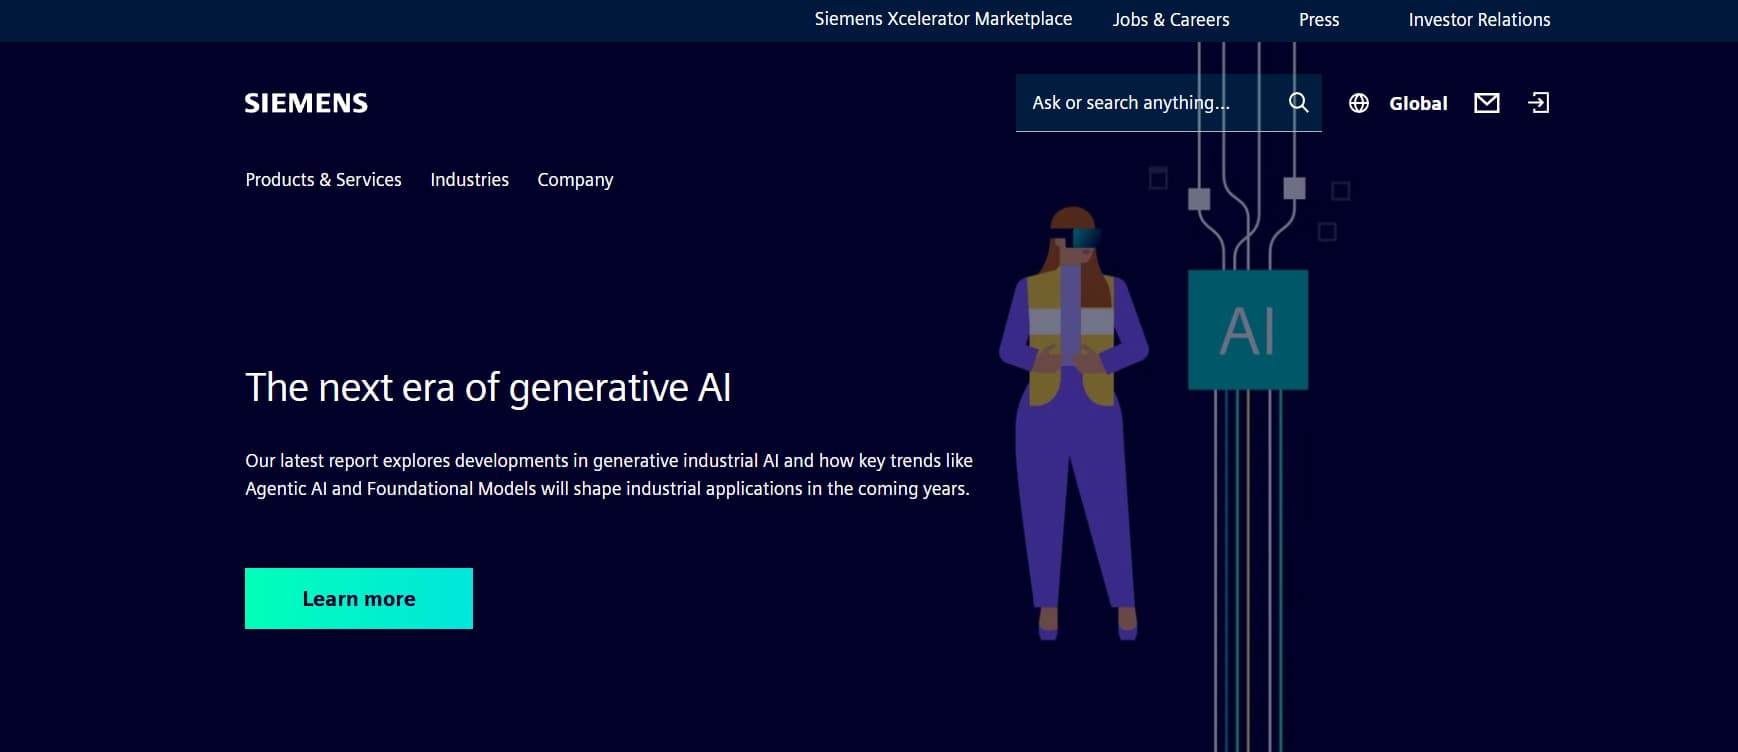Open the Company menu

tap(575, 180)
